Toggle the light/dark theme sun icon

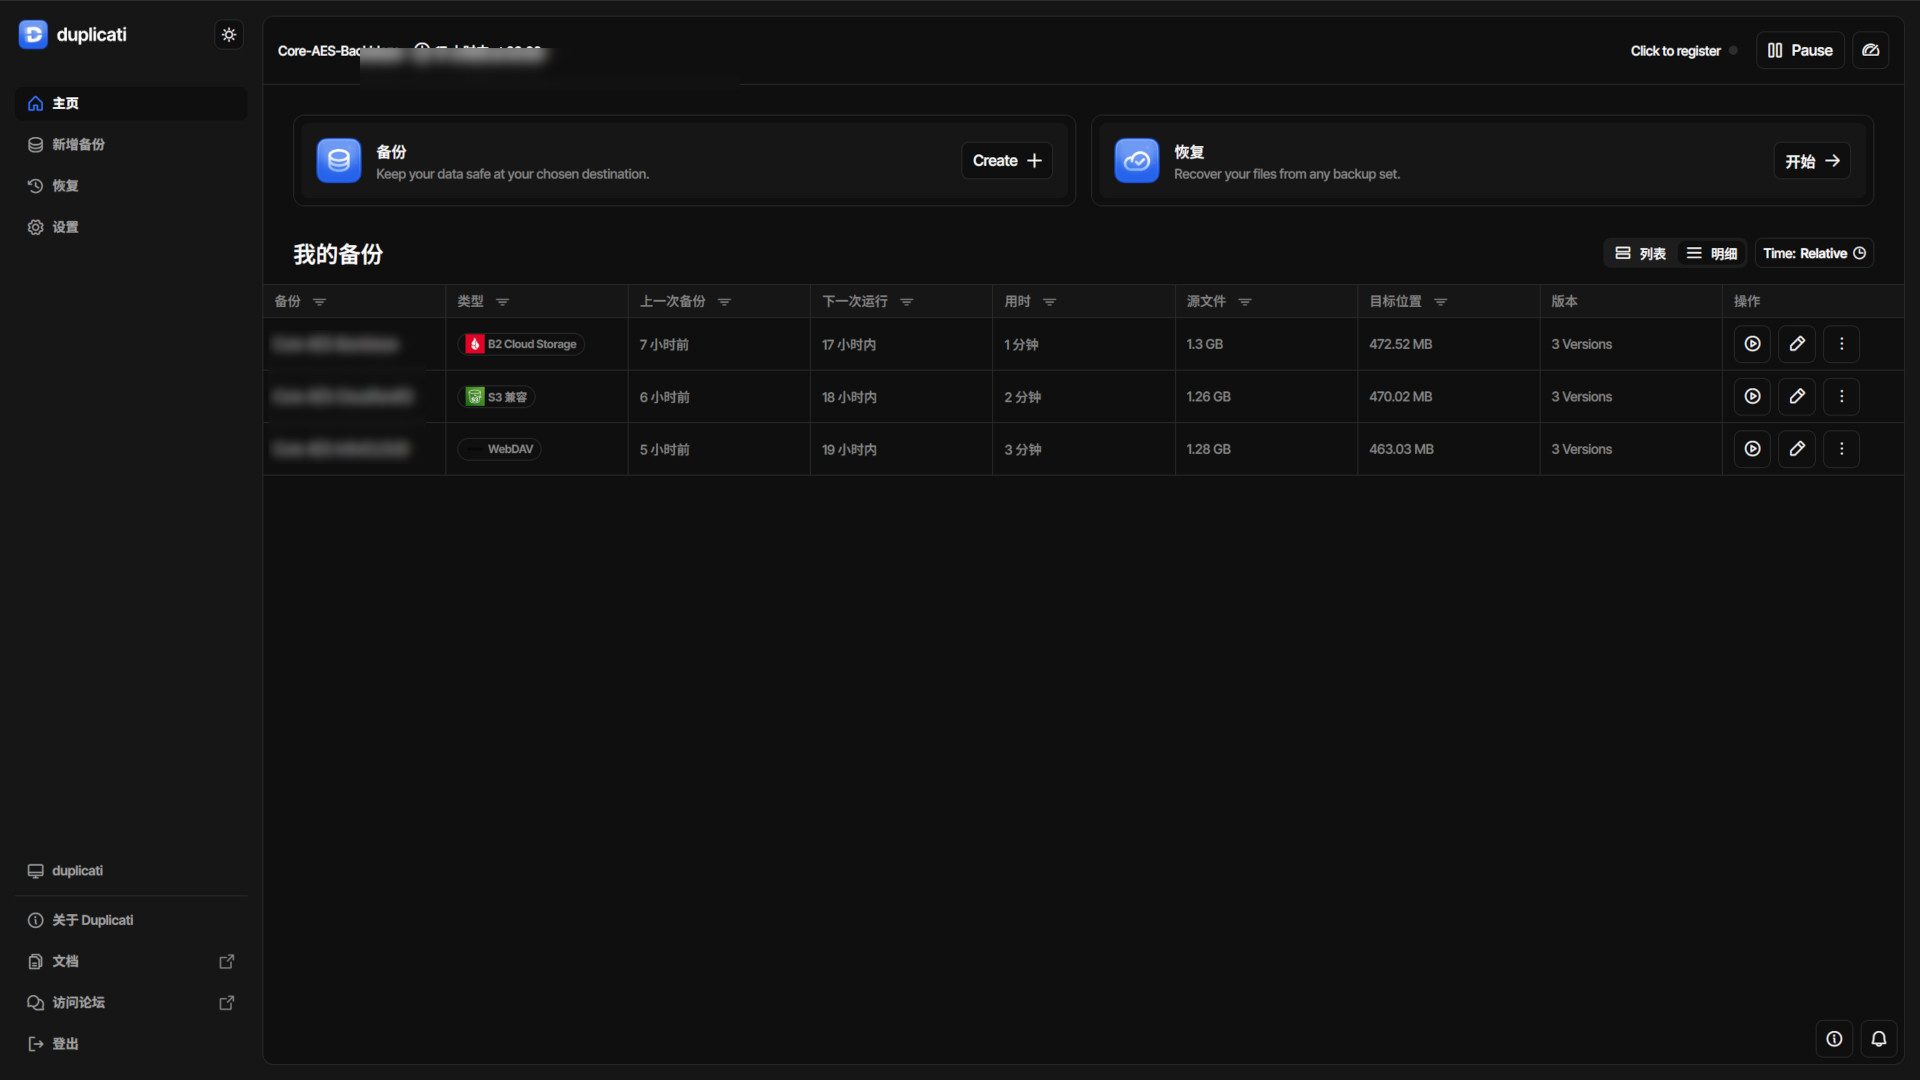(229, 35)
